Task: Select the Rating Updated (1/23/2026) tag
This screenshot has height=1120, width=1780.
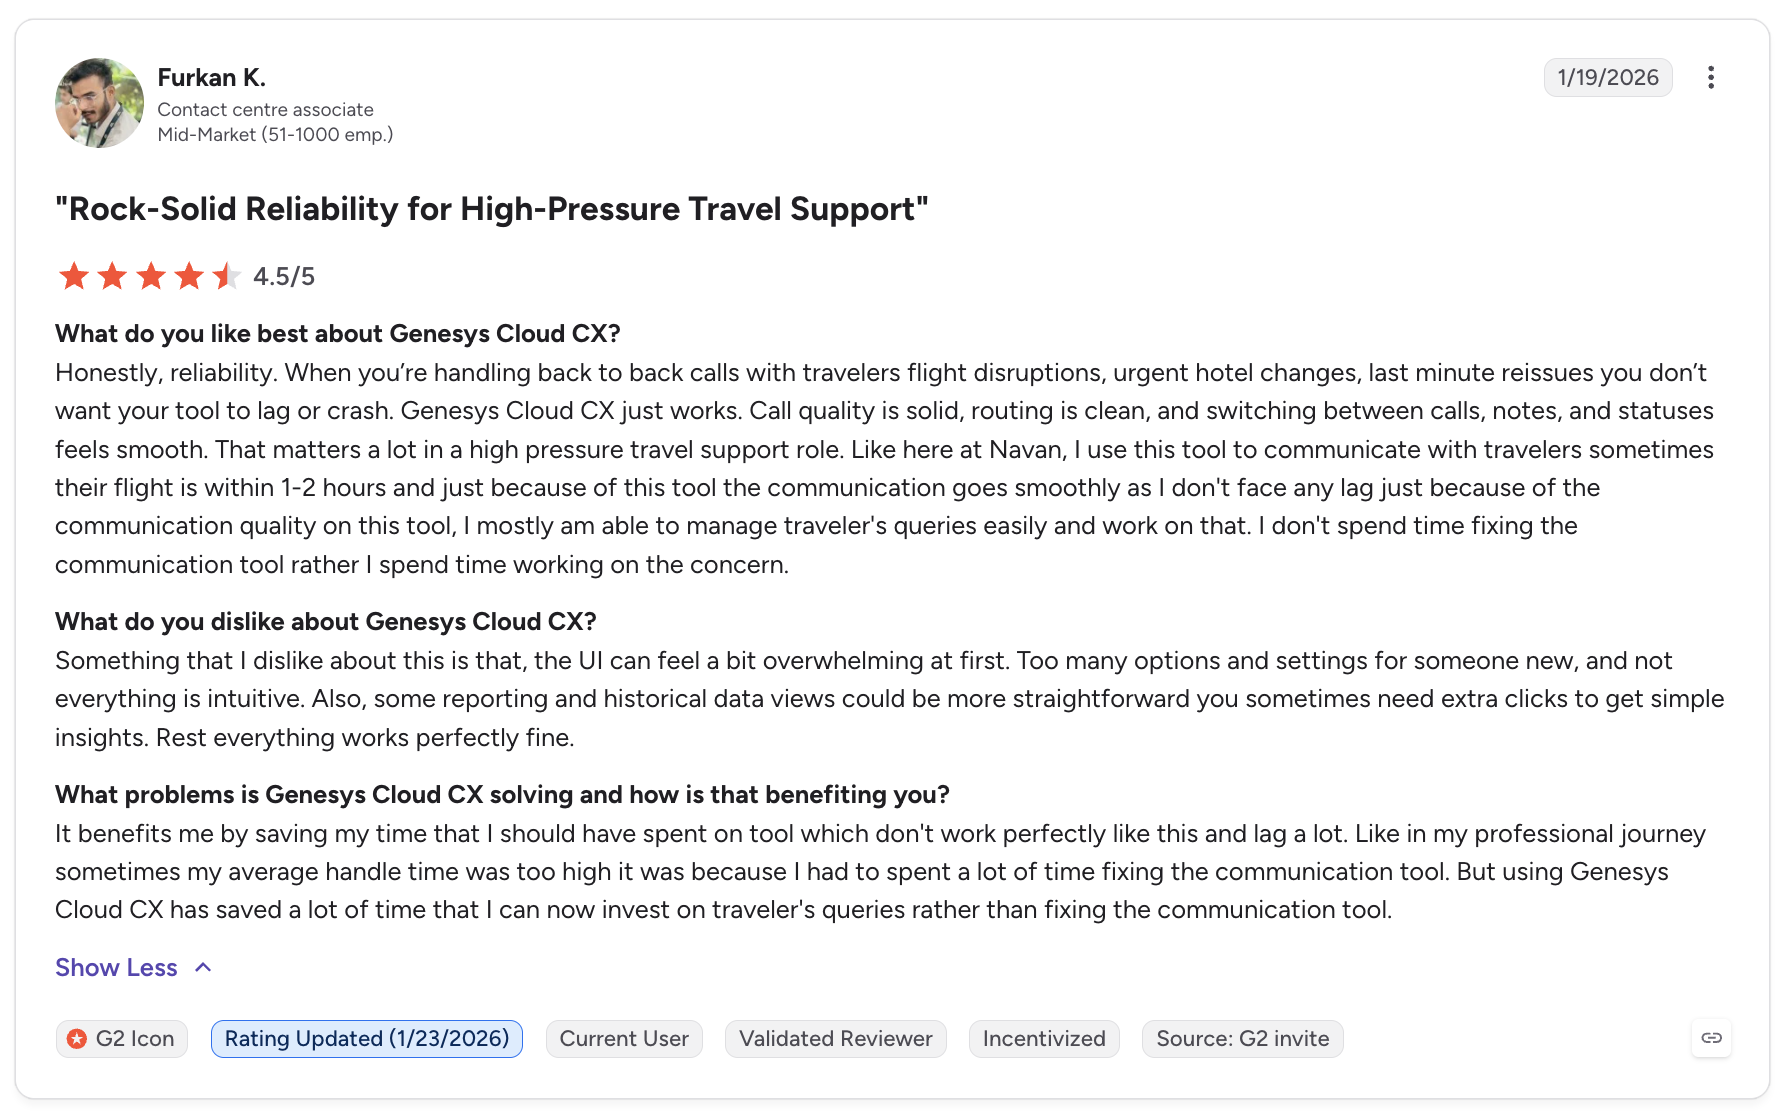Action: tap(367, 1039)
